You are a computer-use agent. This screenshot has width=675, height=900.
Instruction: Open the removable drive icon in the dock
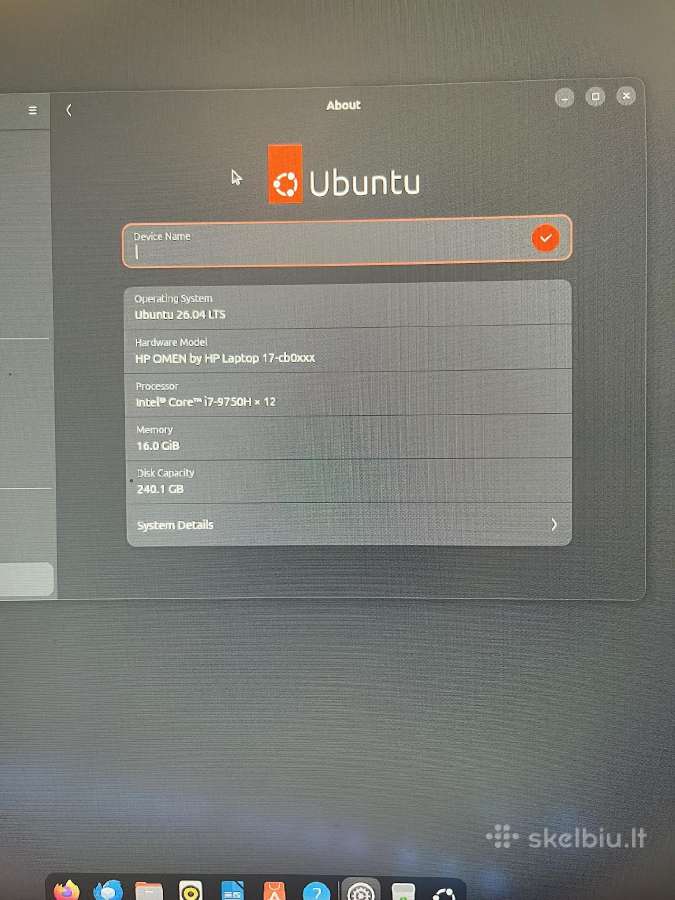403,891
